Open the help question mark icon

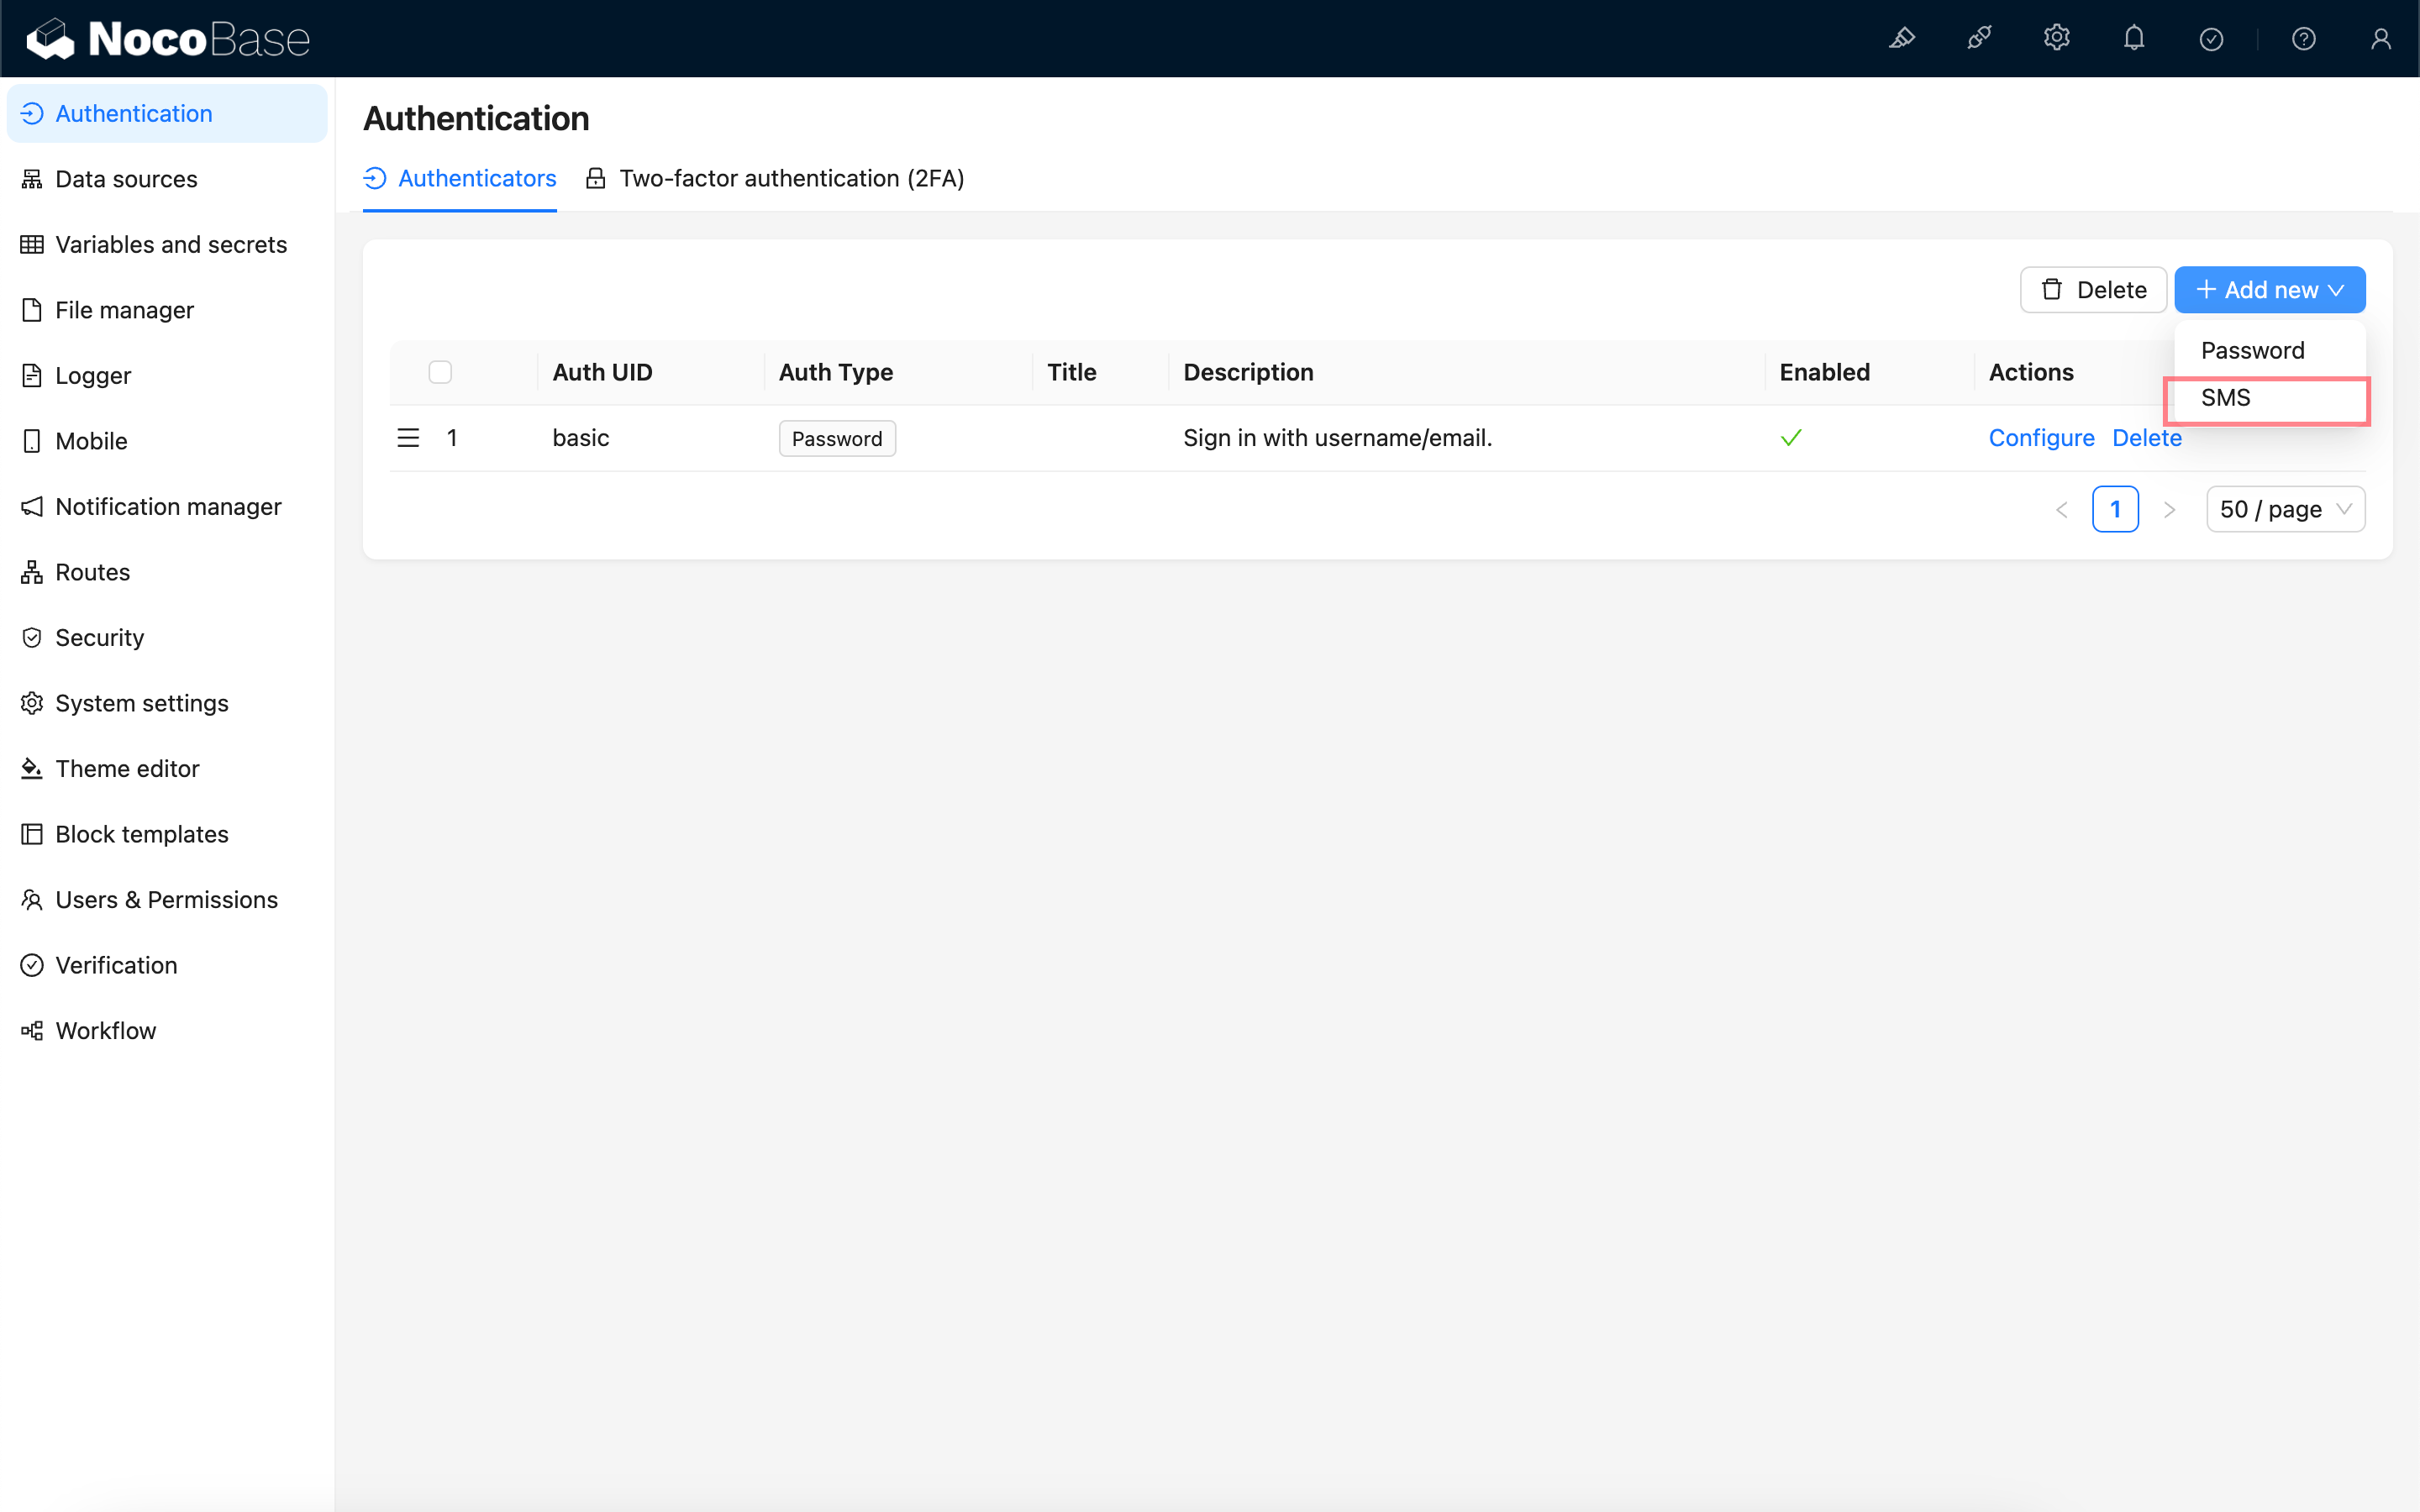click(x=2303, y=39)
